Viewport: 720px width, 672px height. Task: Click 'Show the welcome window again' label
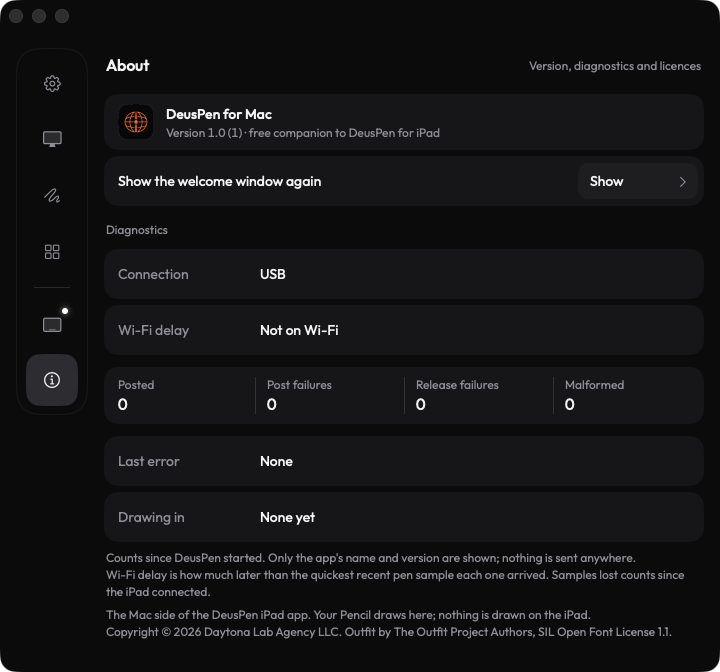pos(219,181)
